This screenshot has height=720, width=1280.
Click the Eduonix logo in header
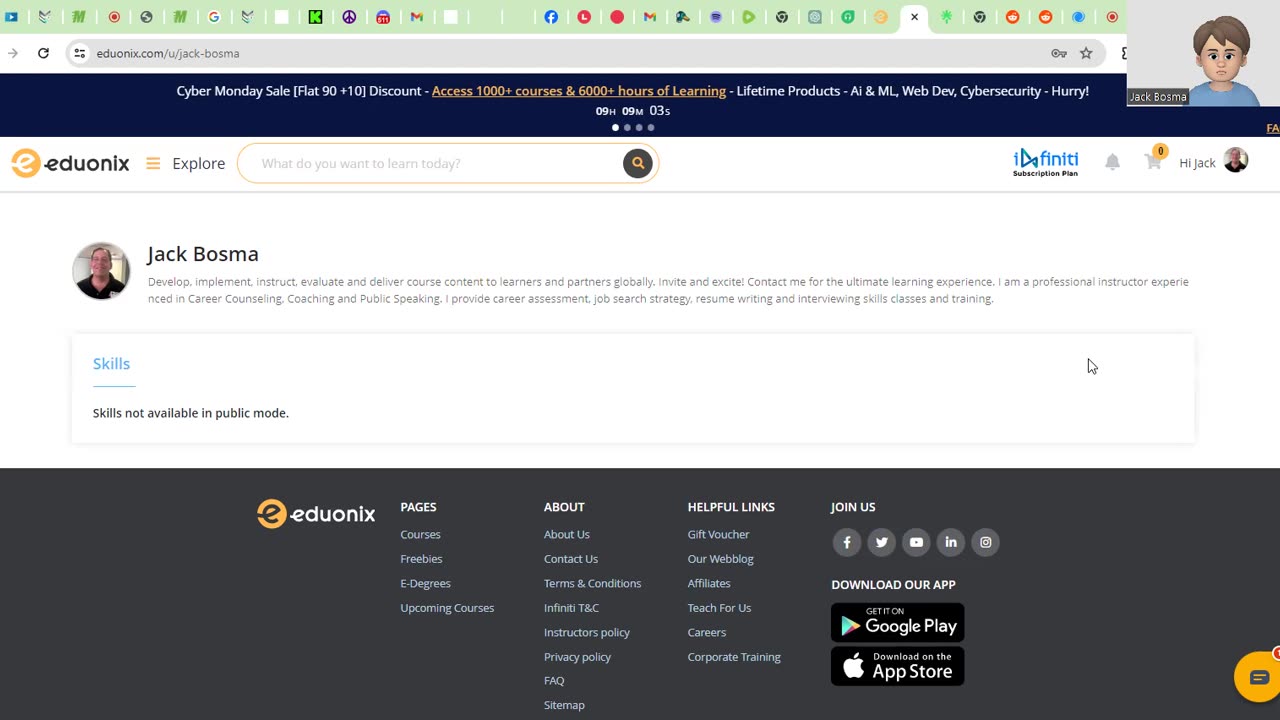(x=70, y=163)
